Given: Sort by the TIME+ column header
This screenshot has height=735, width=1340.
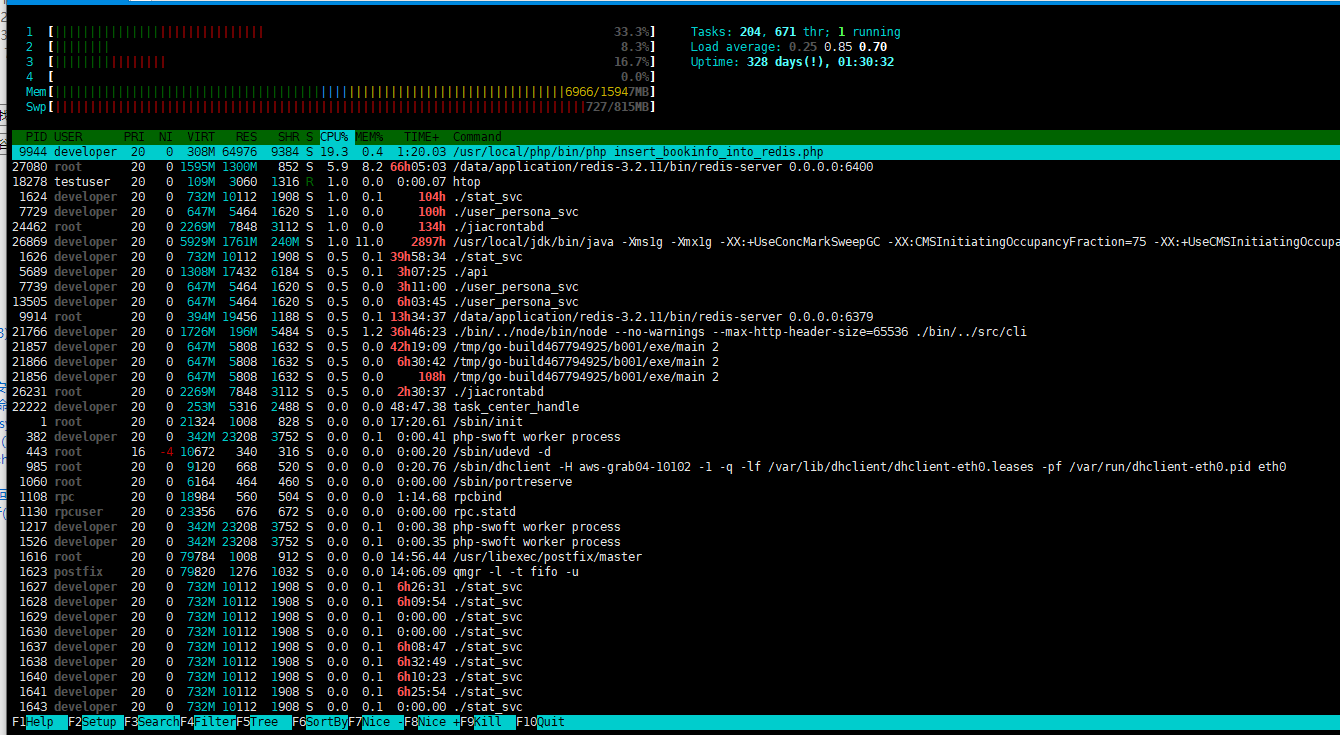Looking at the screenshot, I should (422, 137).
